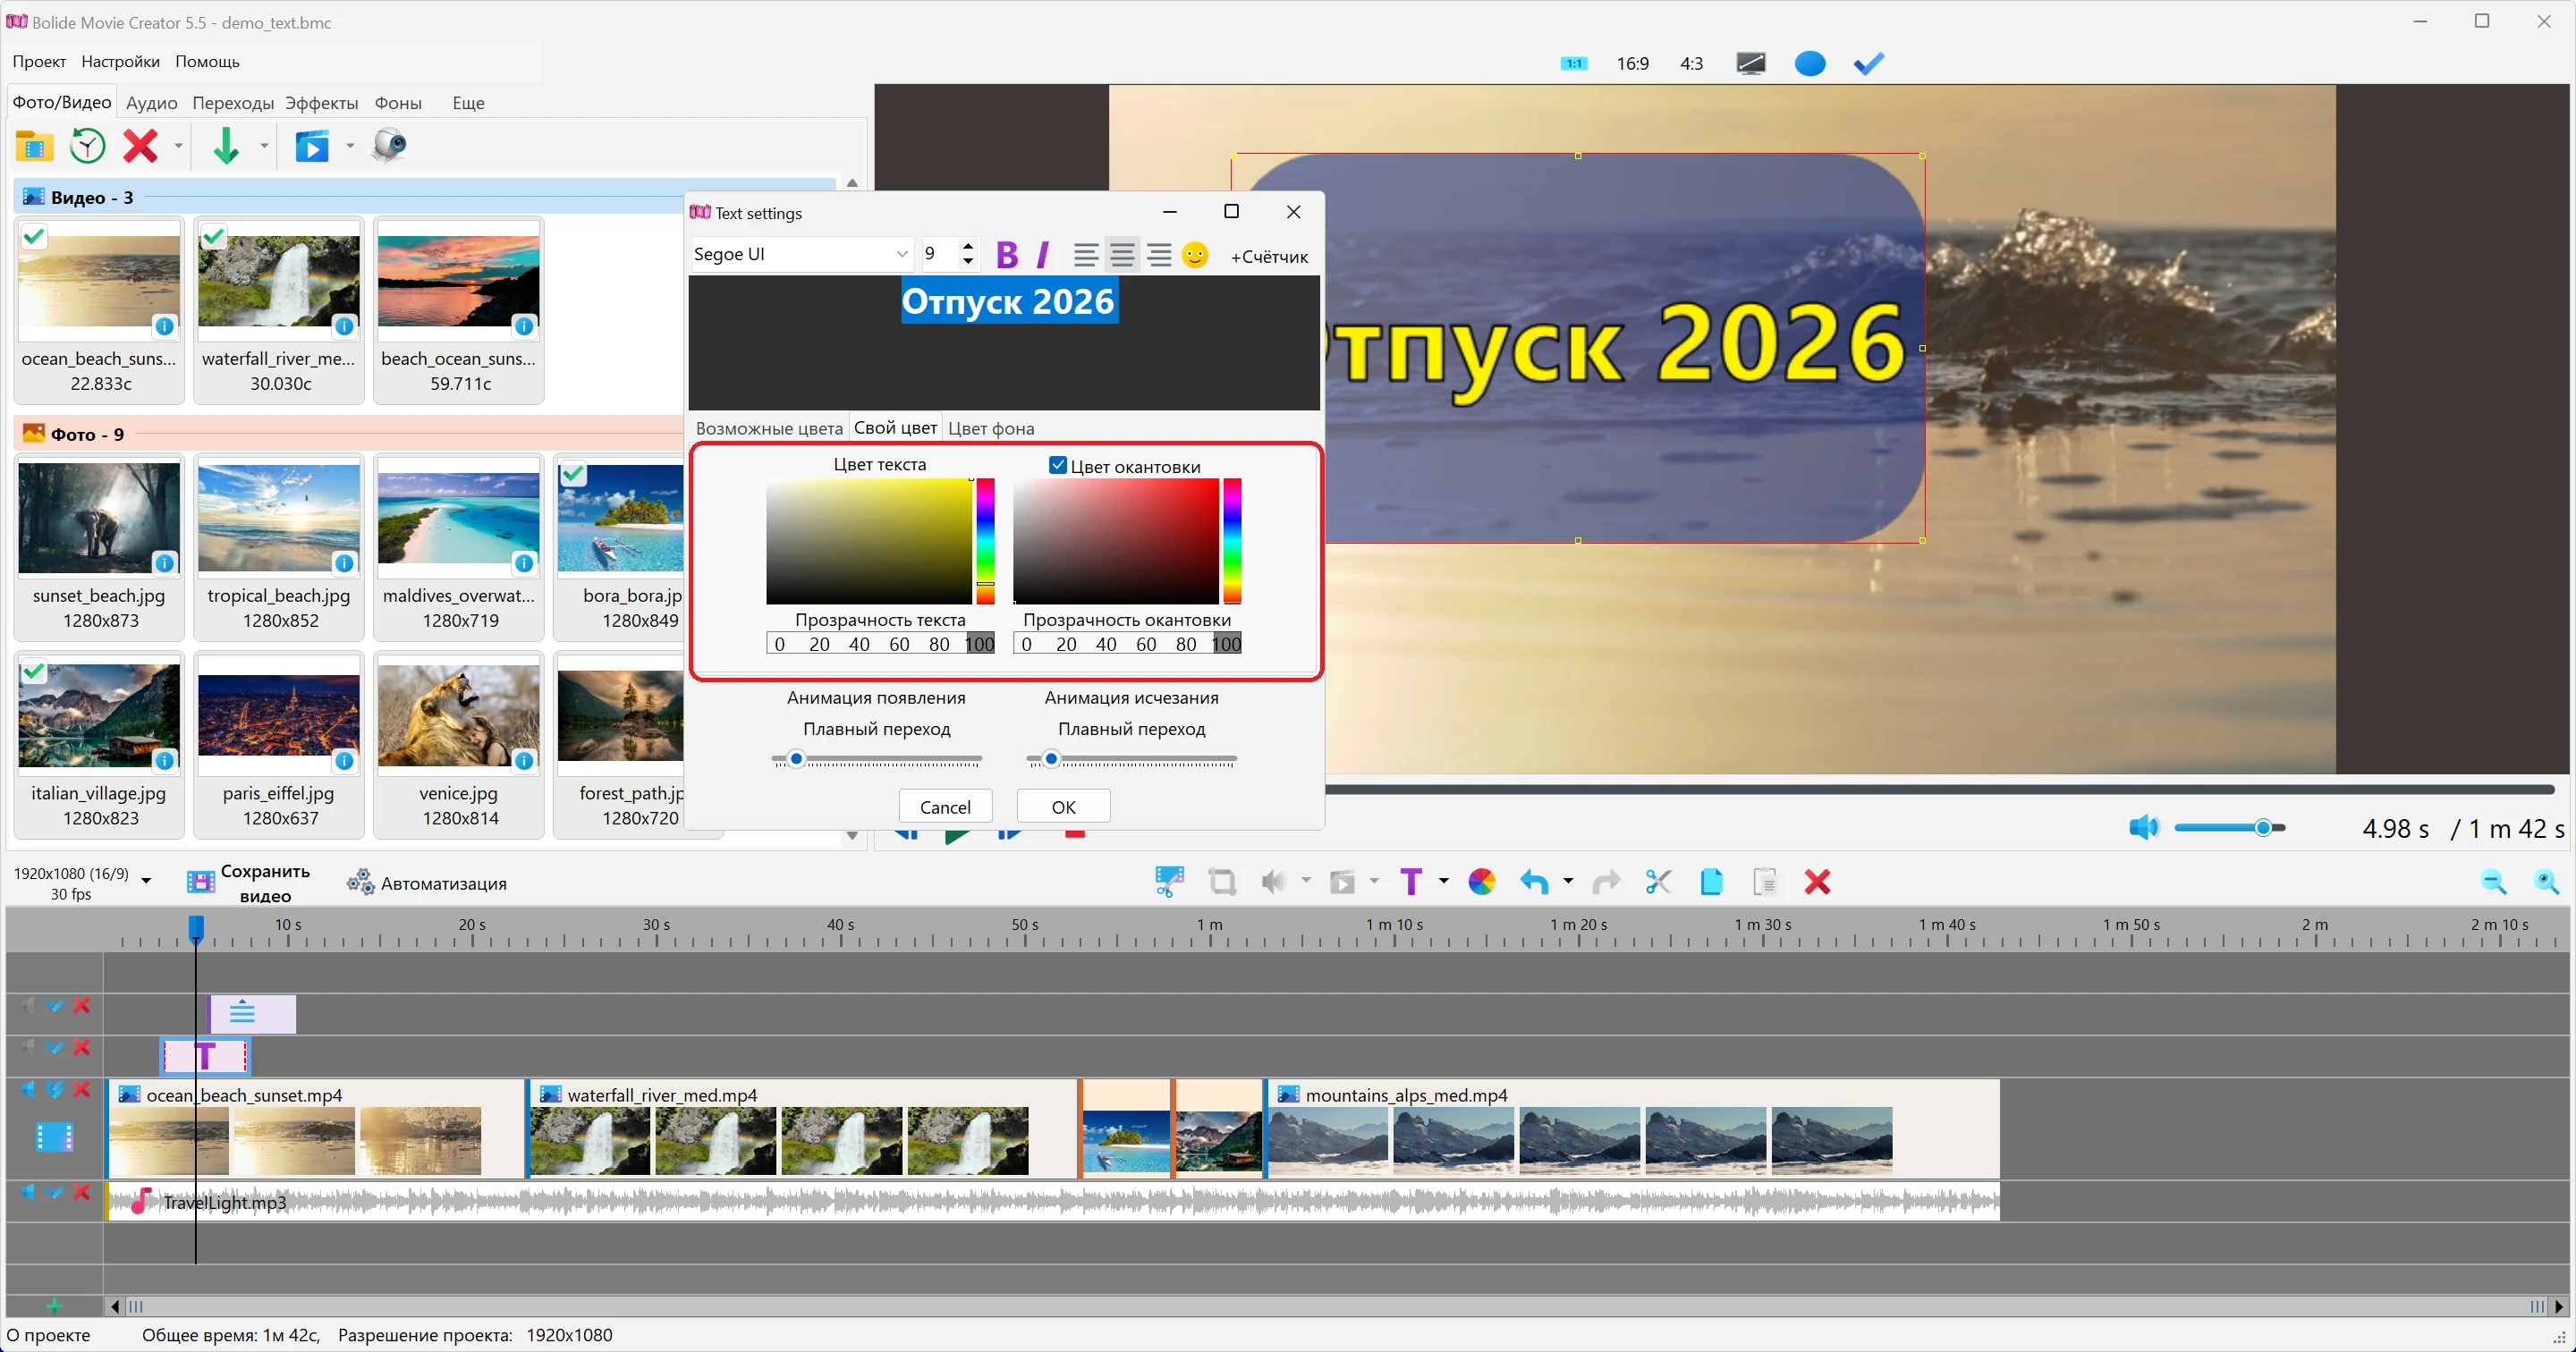Image resolution: width=2576 pixels, height=1352 pixels.
Task: Align text right in Text settings
Action: click(x=1159, y=255)
